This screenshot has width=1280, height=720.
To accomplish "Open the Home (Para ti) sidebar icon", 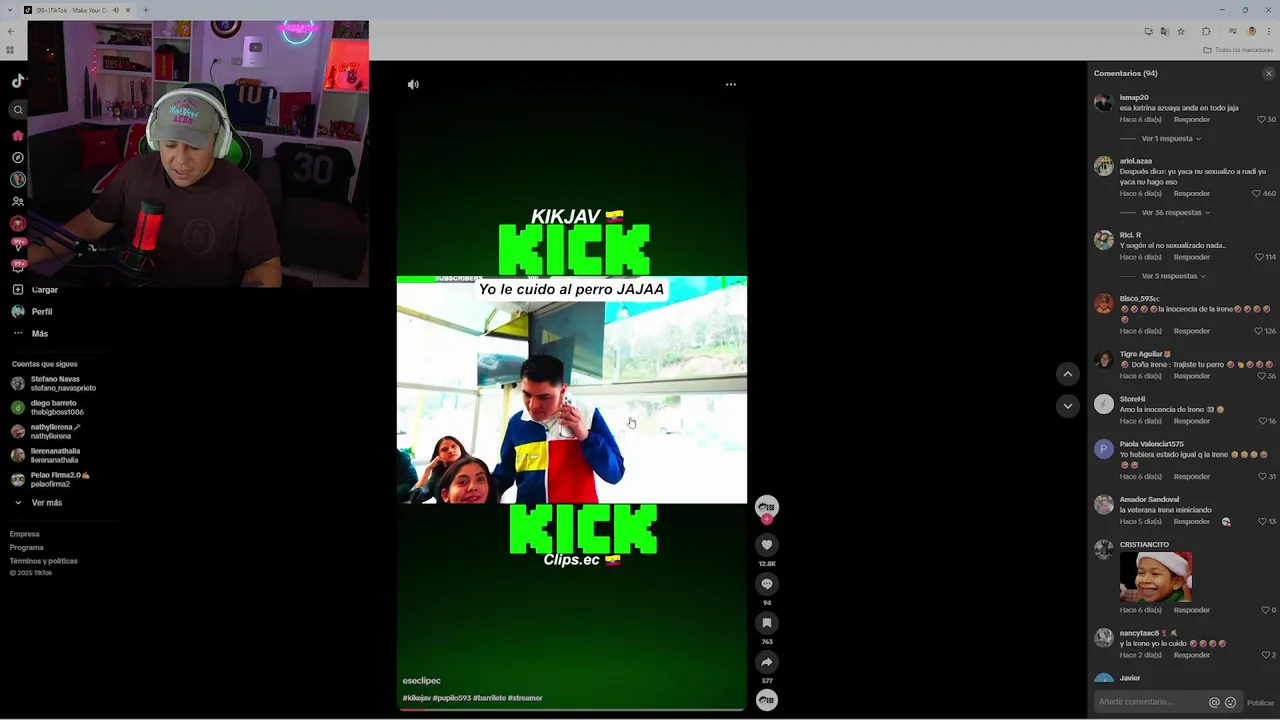I will (18, 135).
